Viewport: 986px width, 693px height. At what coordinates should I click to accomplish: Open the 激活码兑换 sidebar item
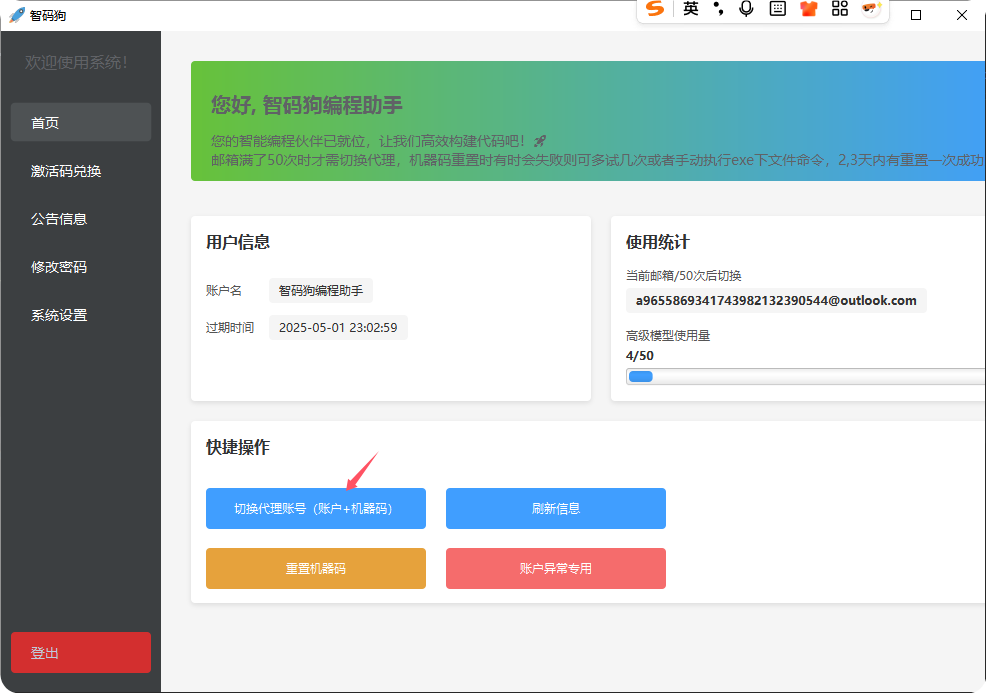(x=81, y=171)
